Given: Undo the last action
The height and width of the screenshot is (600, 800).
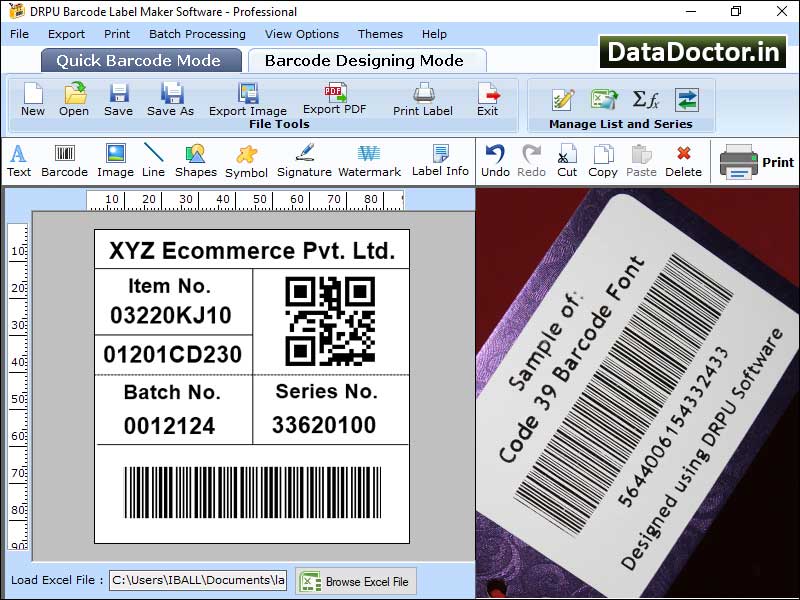Looking at the screenshot, I should [x=495, y=160].
